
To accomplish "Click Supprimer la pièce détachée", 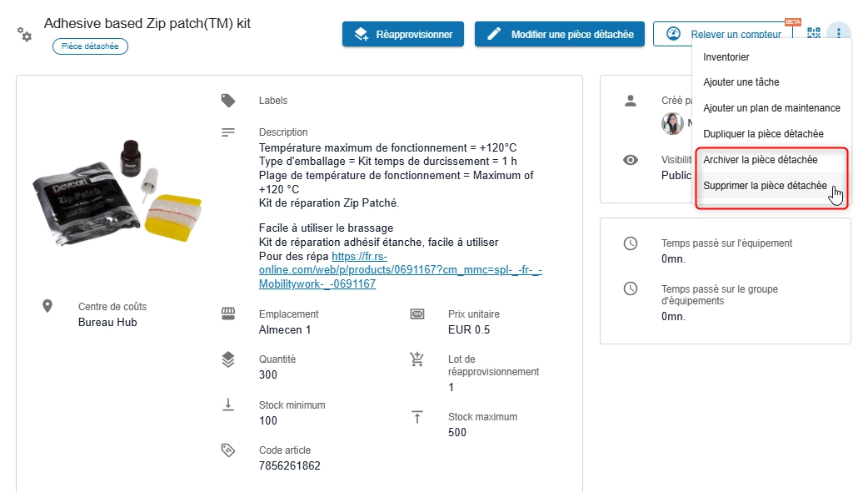I will point(764,186).
